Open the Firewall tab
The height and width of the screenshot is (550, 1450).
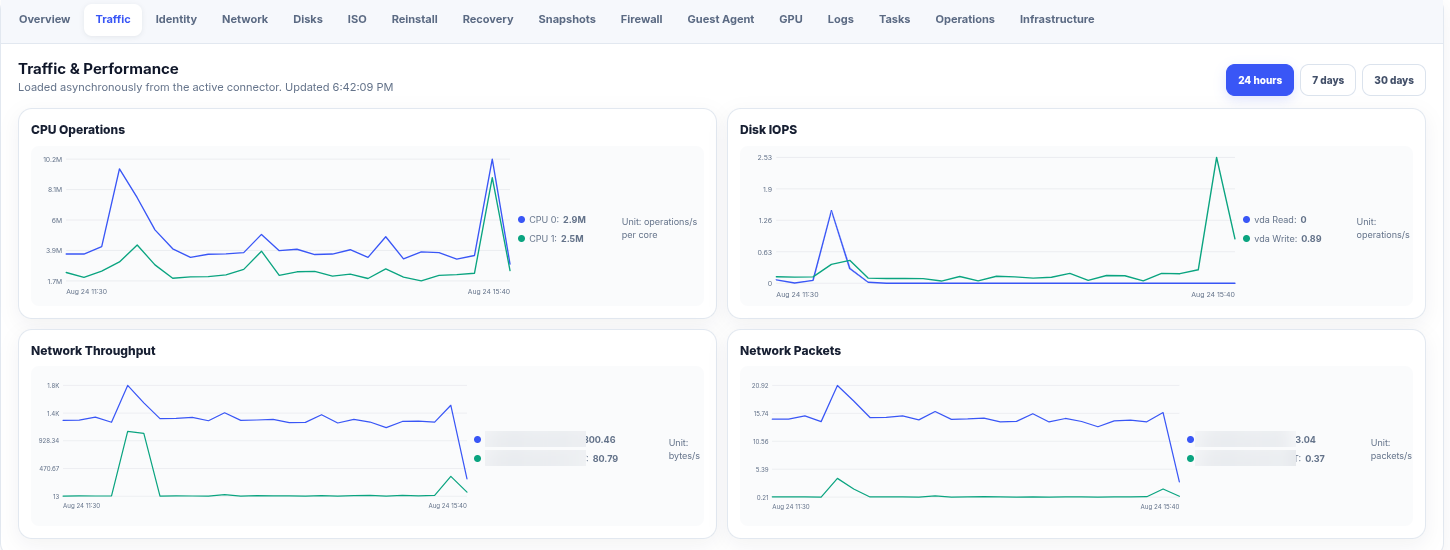tap(641, 19)
